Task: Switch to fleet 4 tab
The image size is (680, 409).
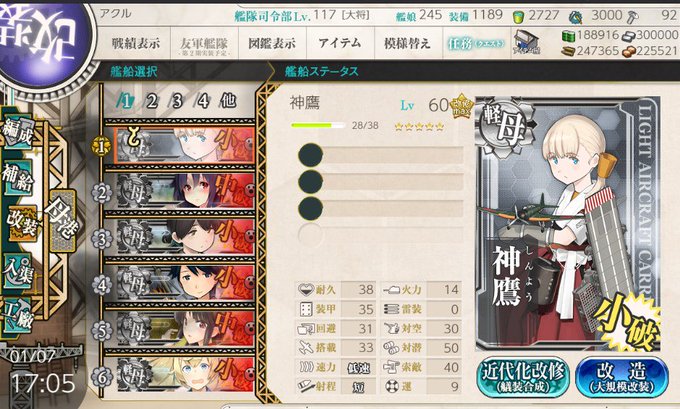Action: (x=203, y=101)
